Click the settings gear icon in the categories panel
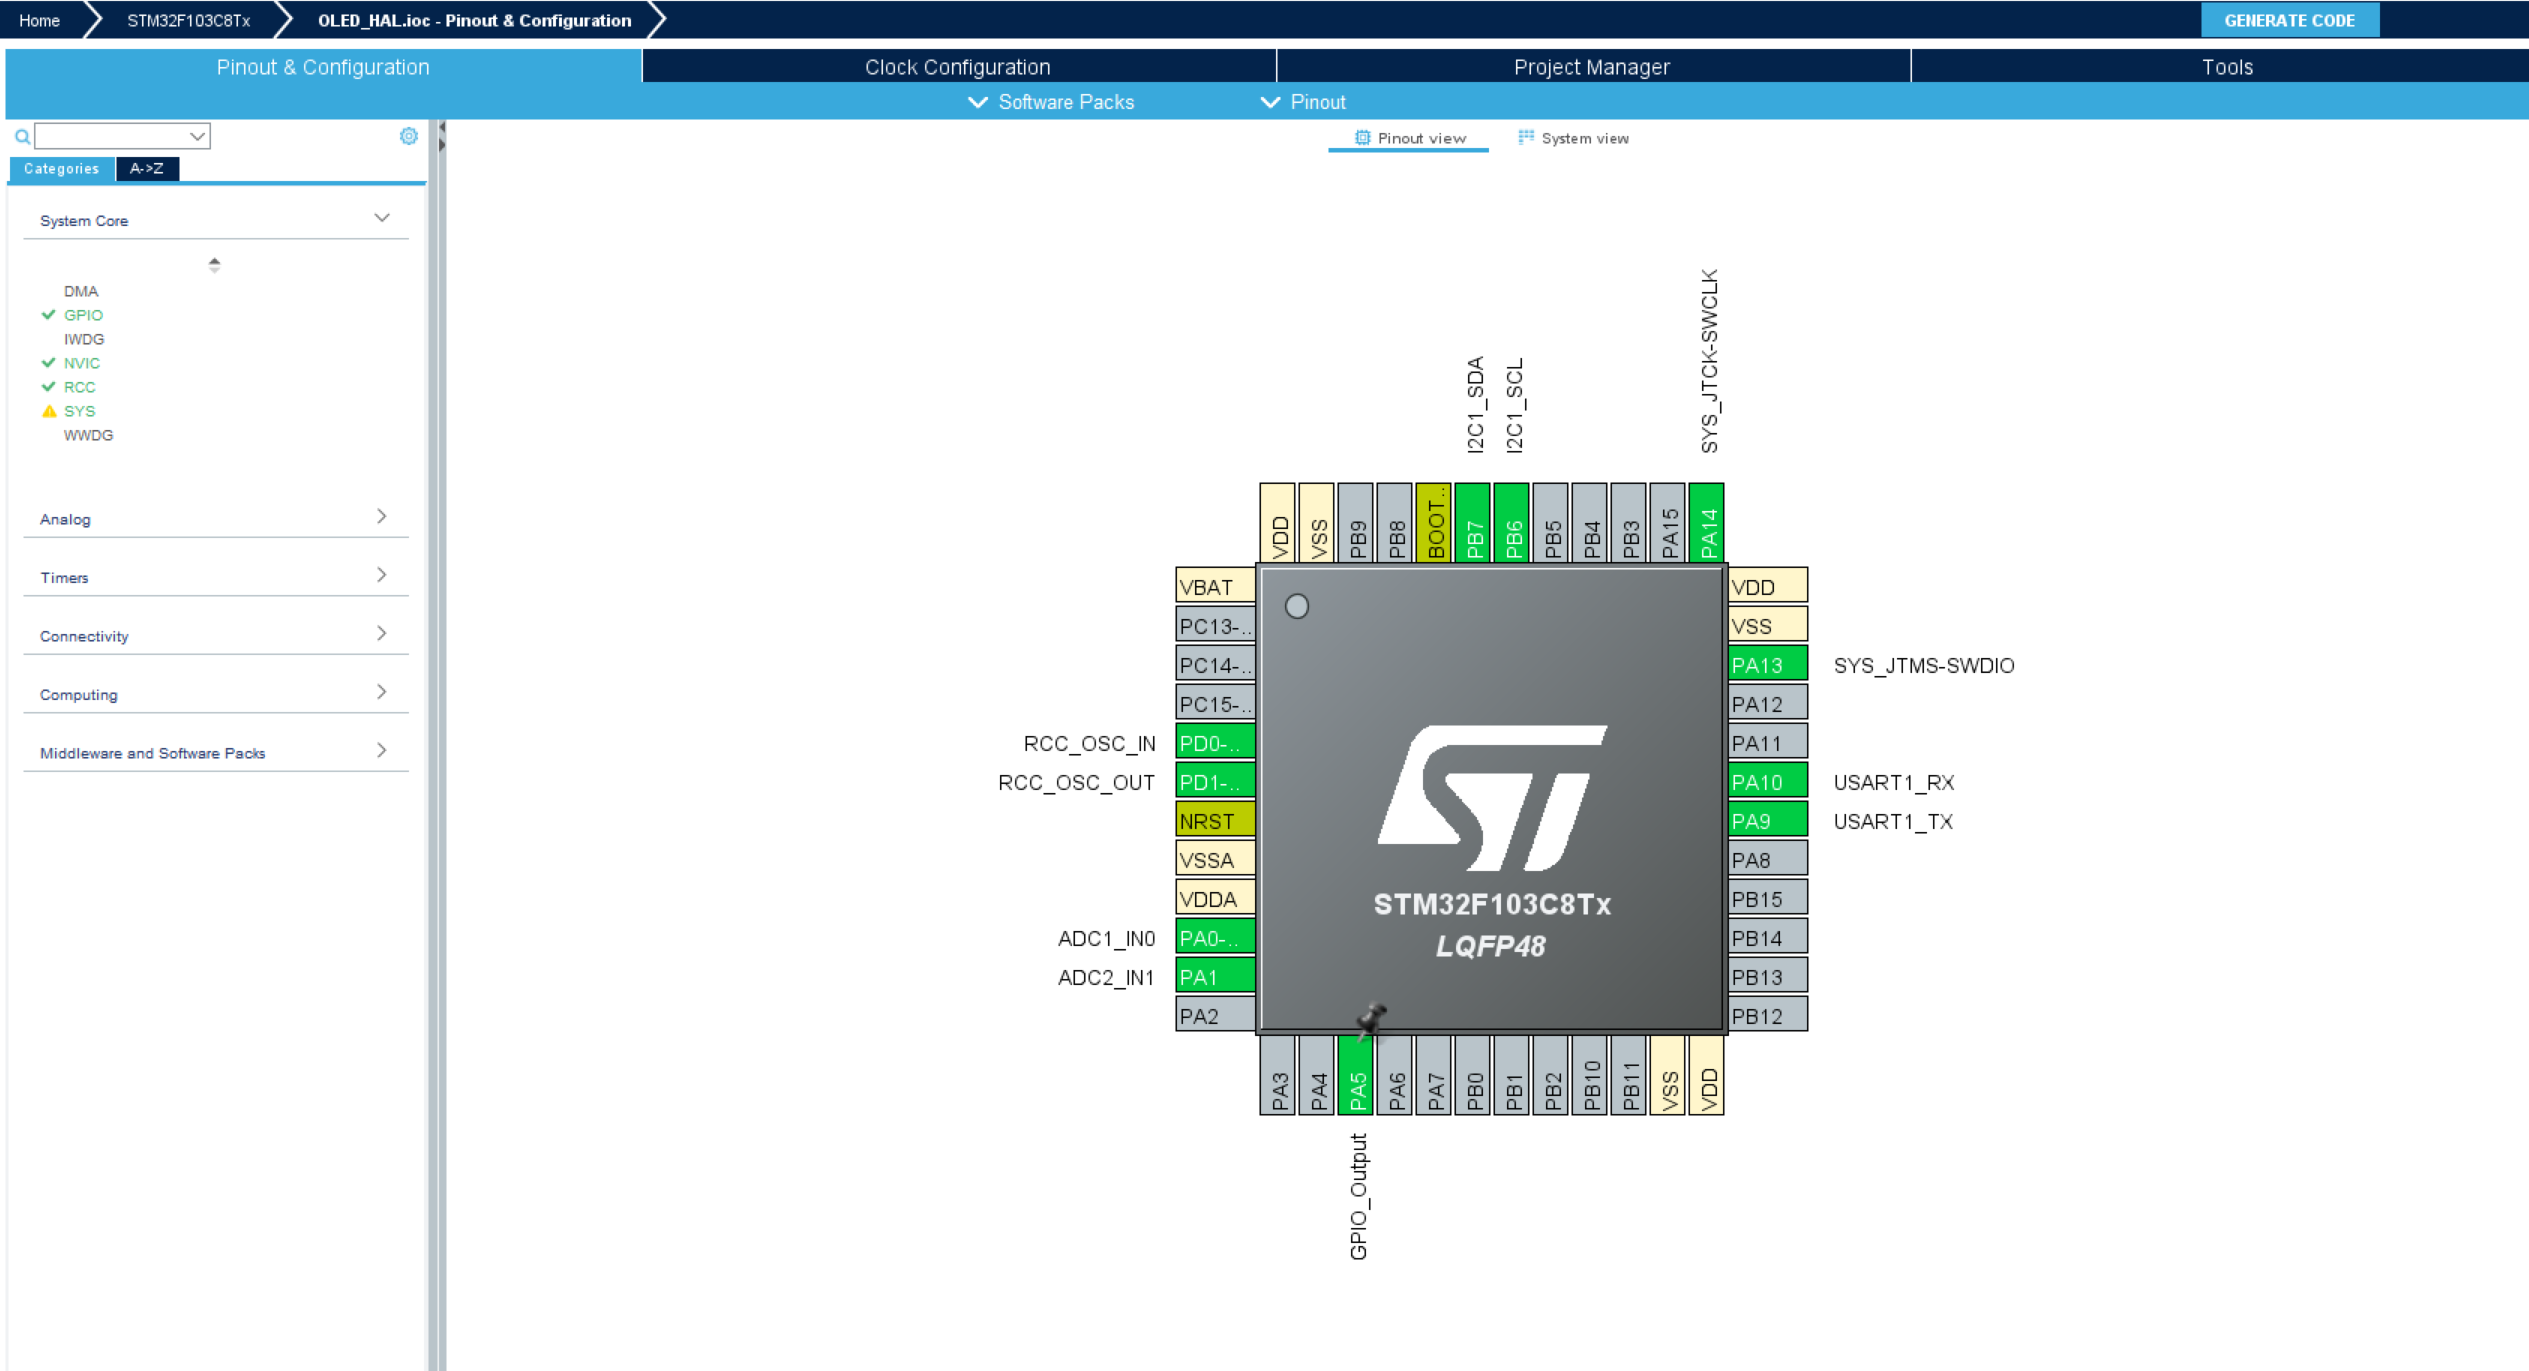Viewport: 2529px width, 1371px height. click(408, 136)
